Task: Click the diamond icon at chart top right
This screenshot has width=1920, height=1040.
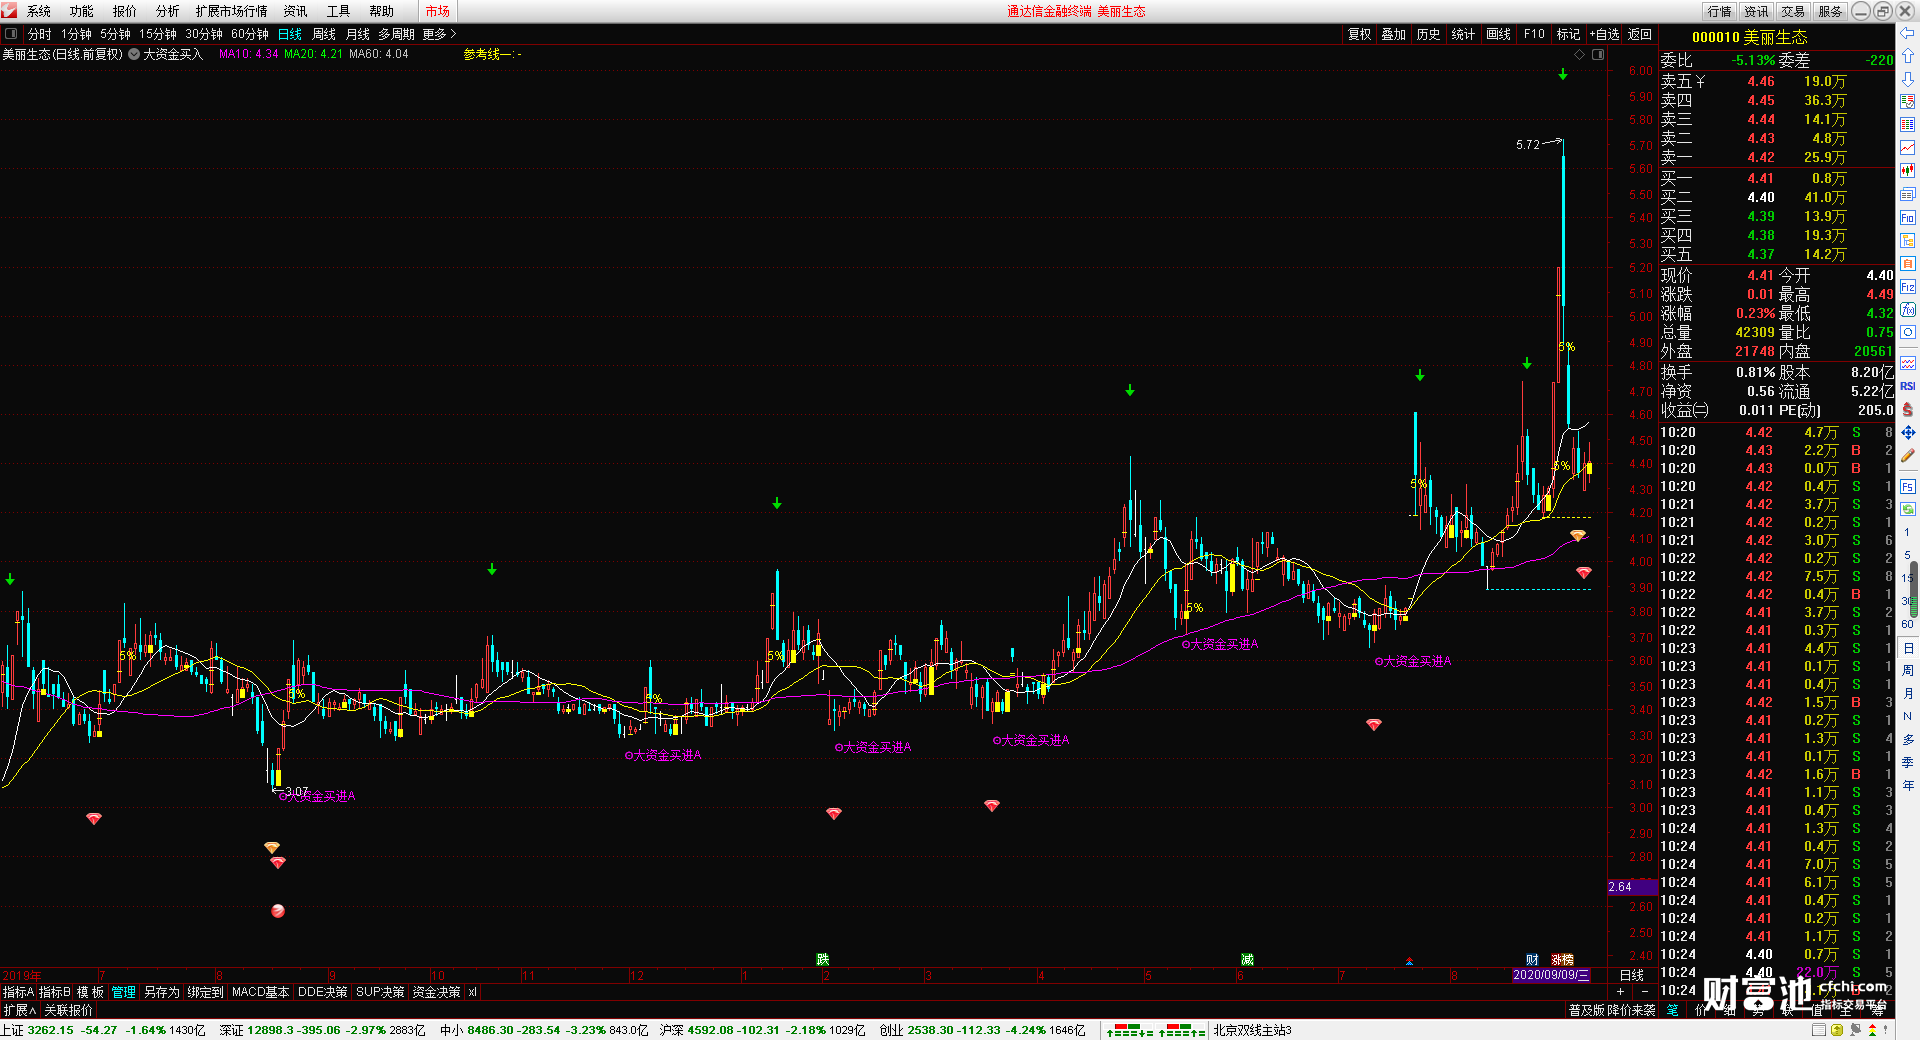Action: coord(1580,54)
